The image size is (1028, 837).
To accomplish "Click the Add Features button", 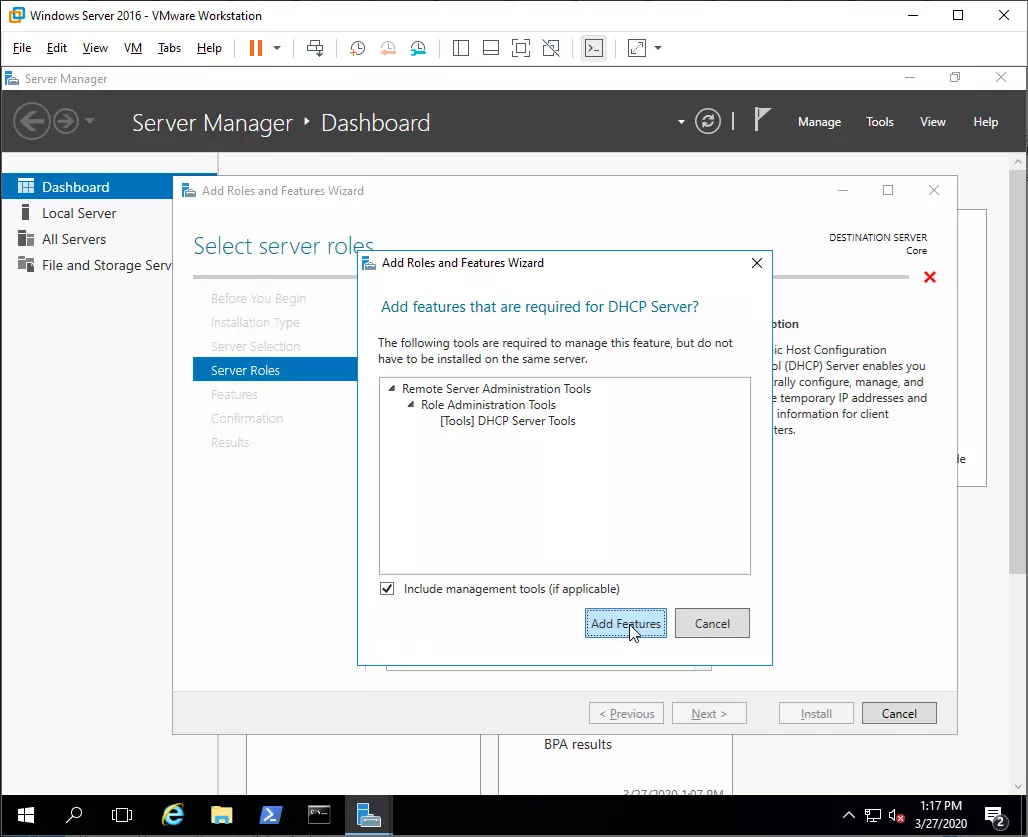I will (625, 623).
